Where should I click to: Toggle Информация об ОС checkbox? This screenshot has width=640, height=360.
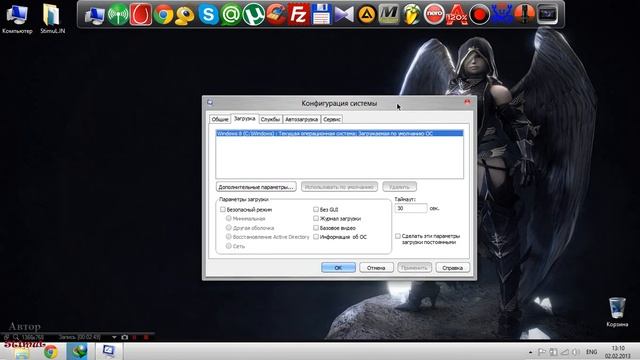(x=316, y=237)
